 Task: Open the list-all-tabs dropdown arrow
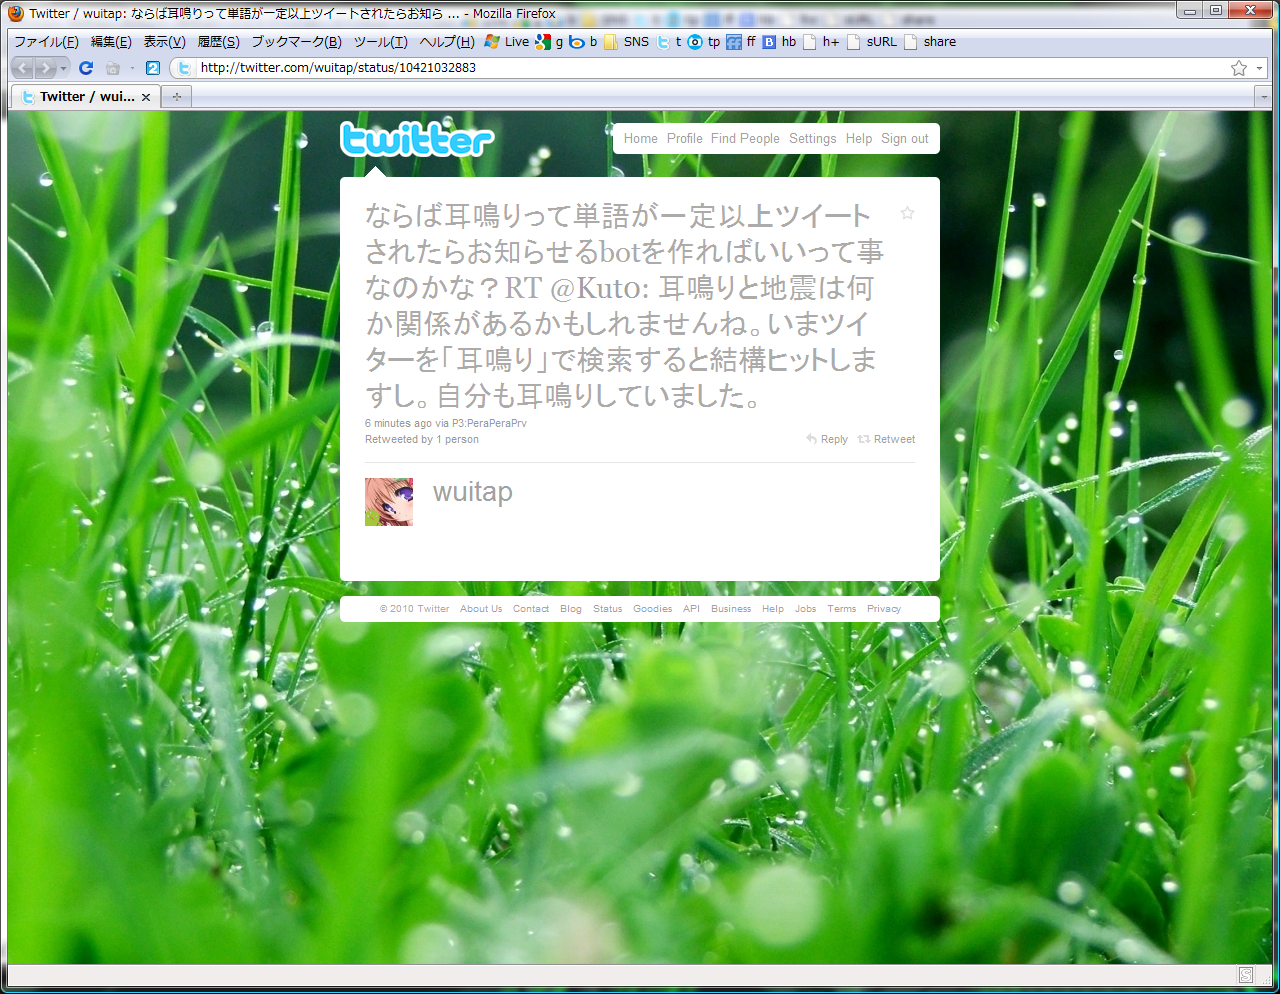[x=1263, y=97]
